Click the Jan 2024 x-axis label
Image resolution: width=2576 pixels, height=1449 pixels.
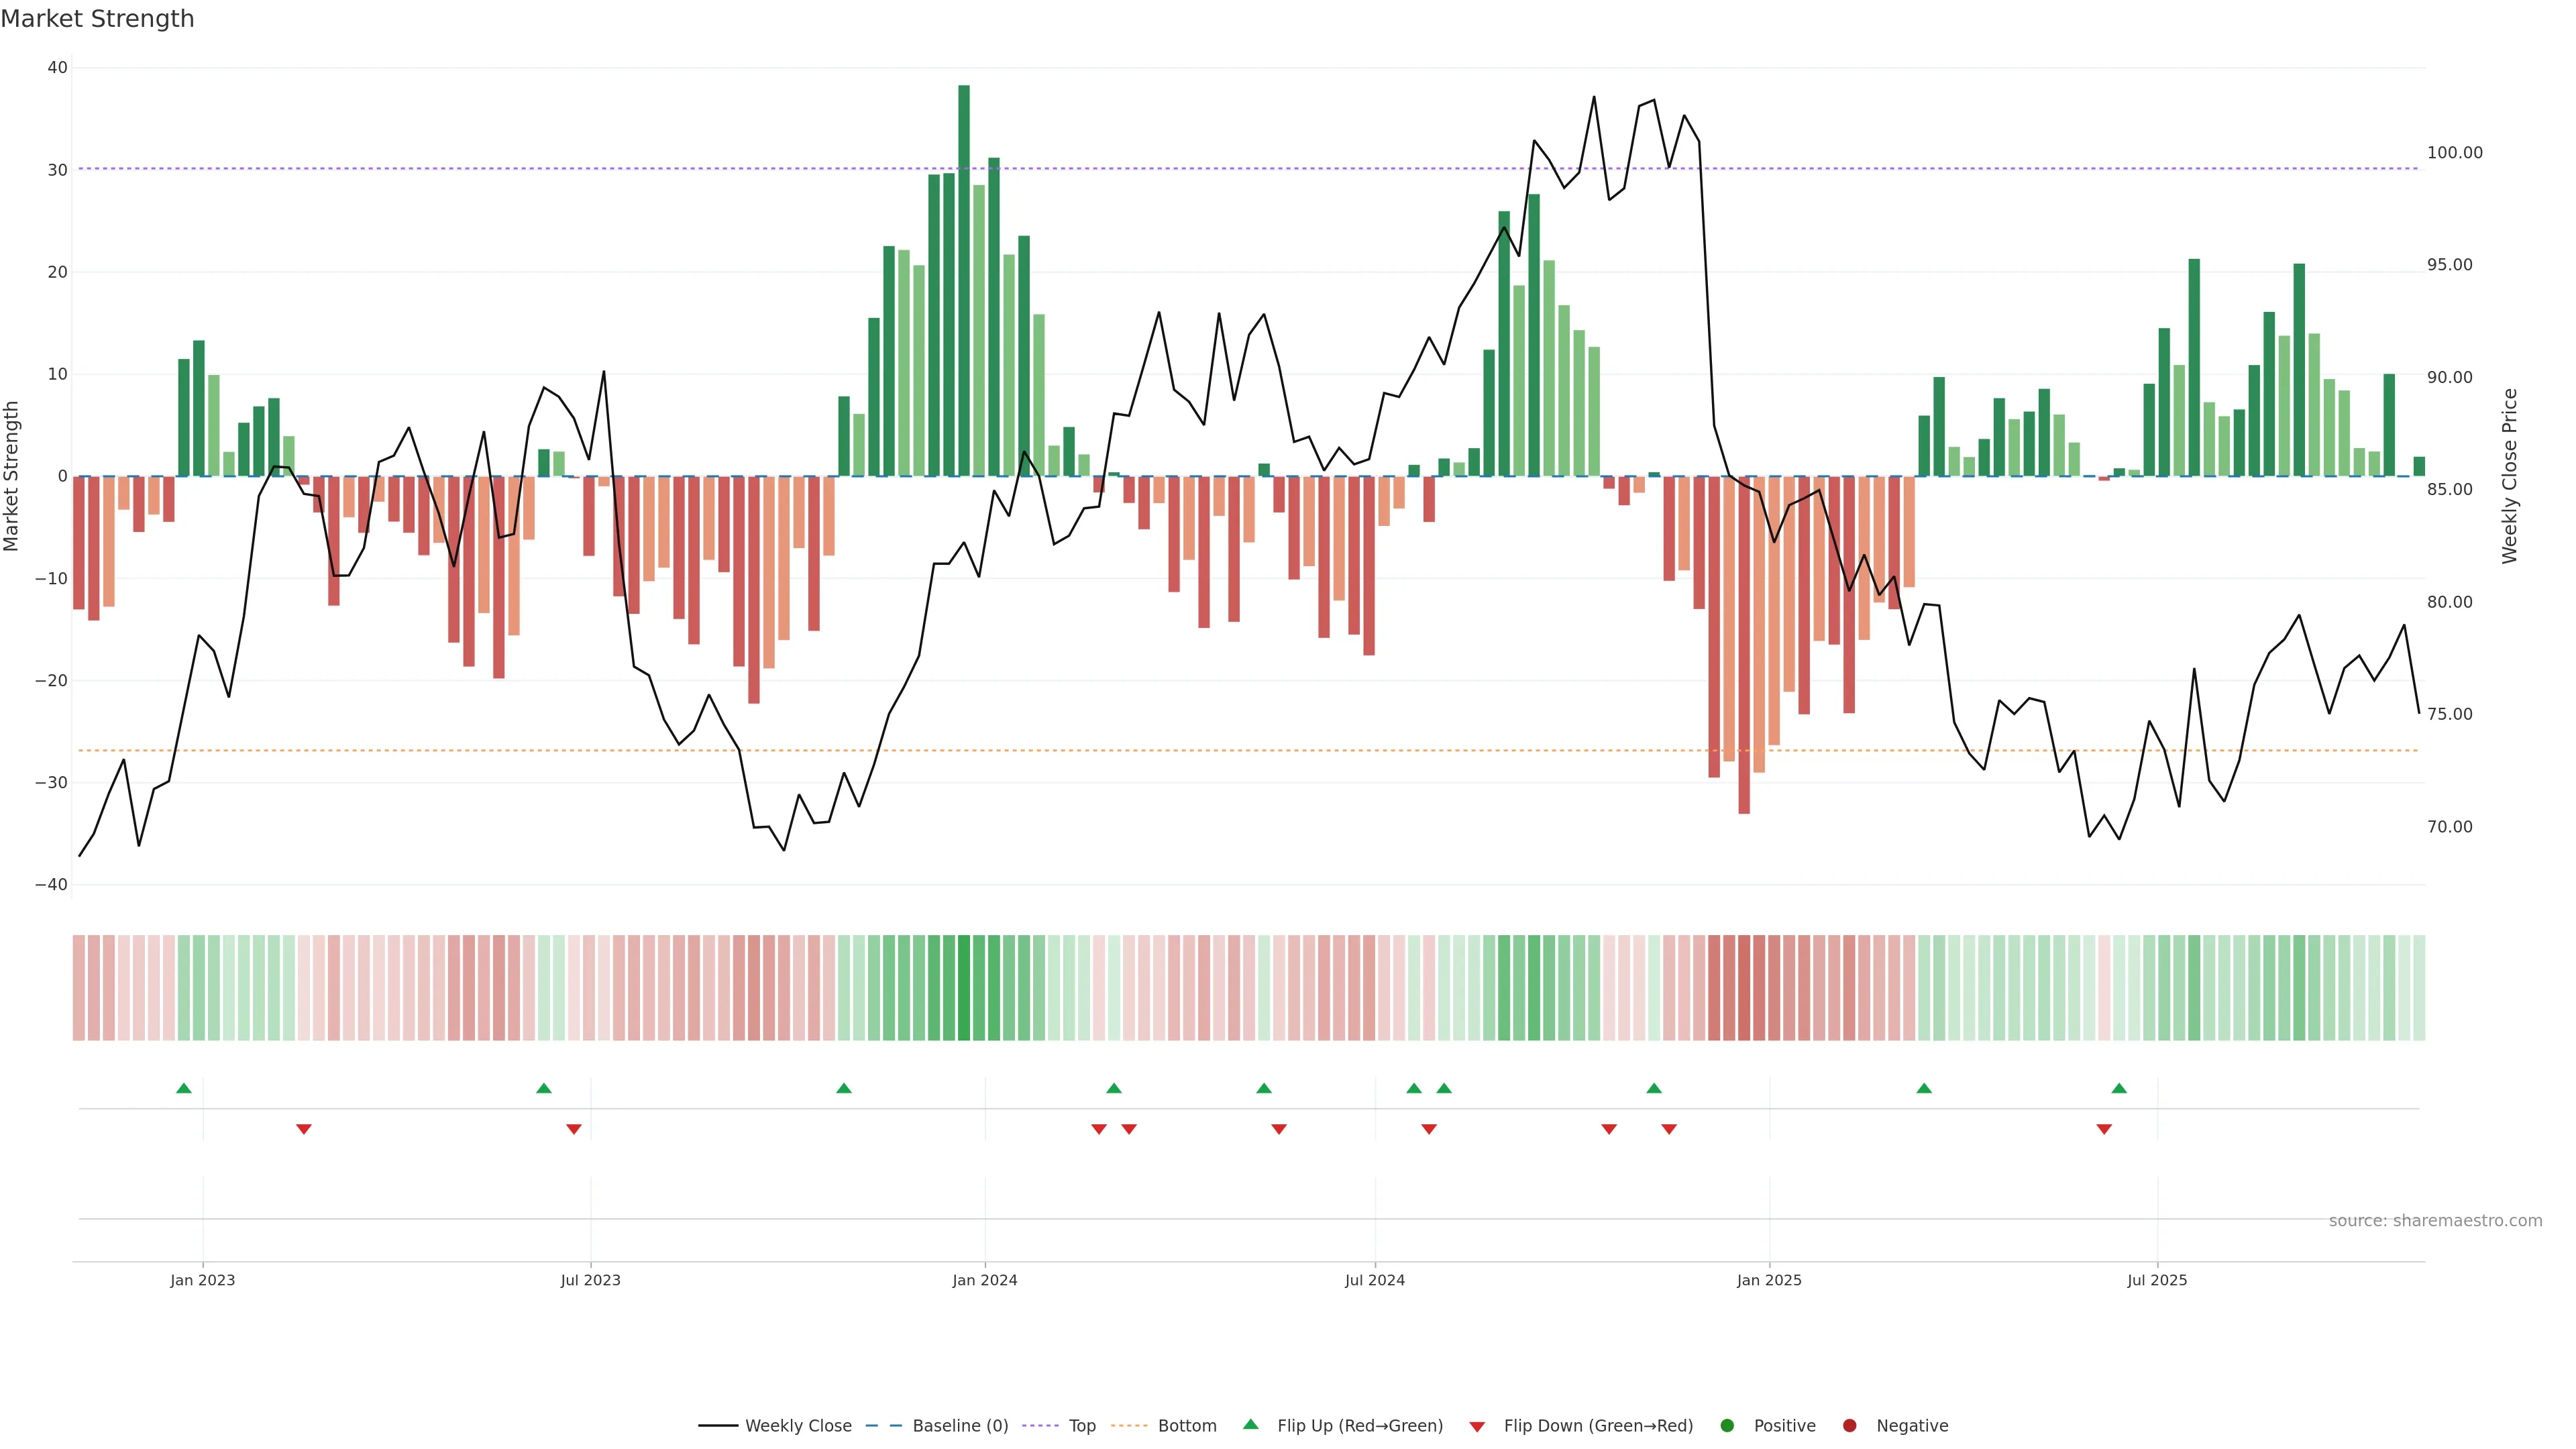pos(985,1280)
